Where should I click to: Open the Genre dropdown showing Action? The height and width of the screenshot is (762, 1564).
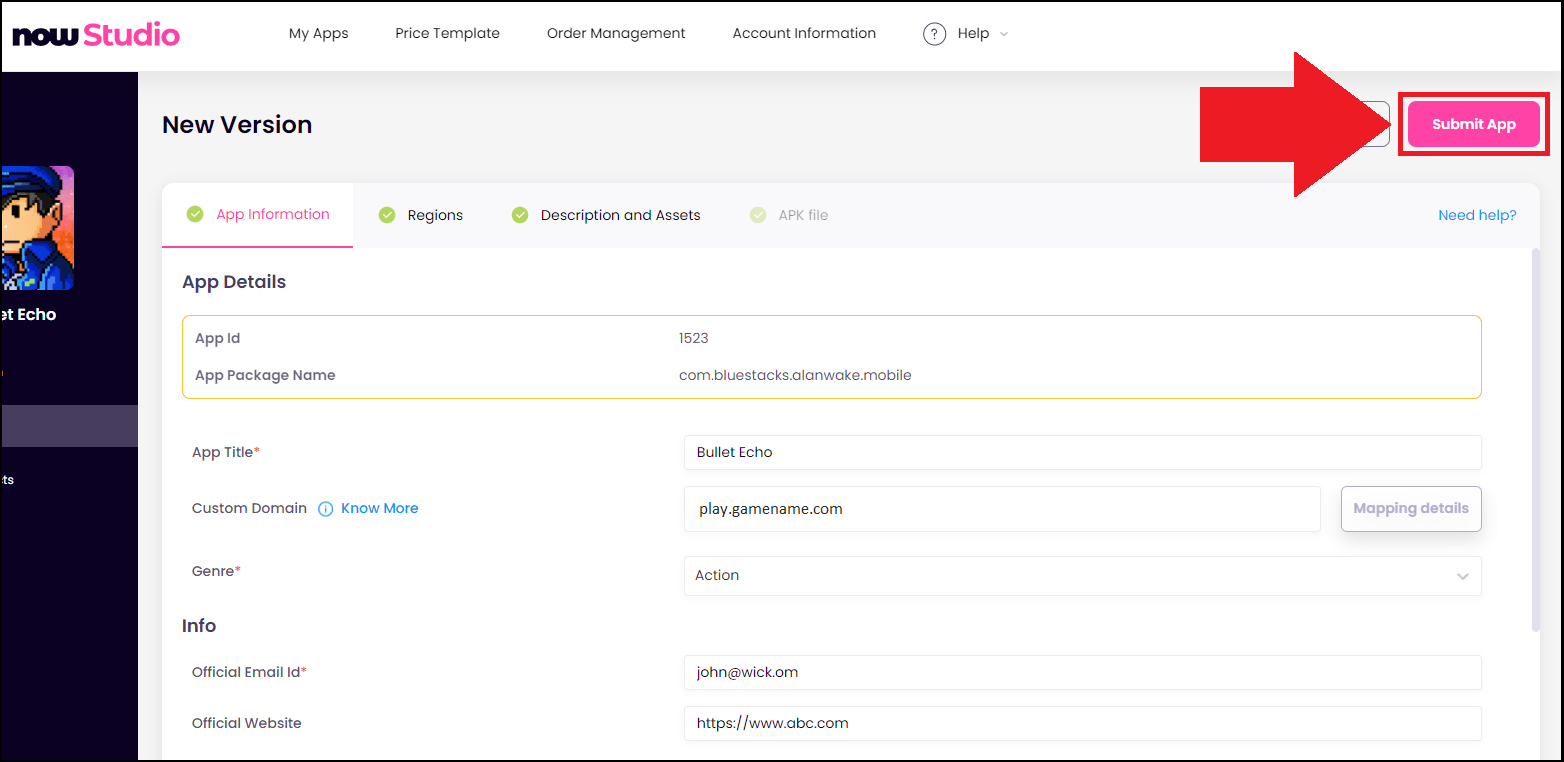coord(1082,576)
